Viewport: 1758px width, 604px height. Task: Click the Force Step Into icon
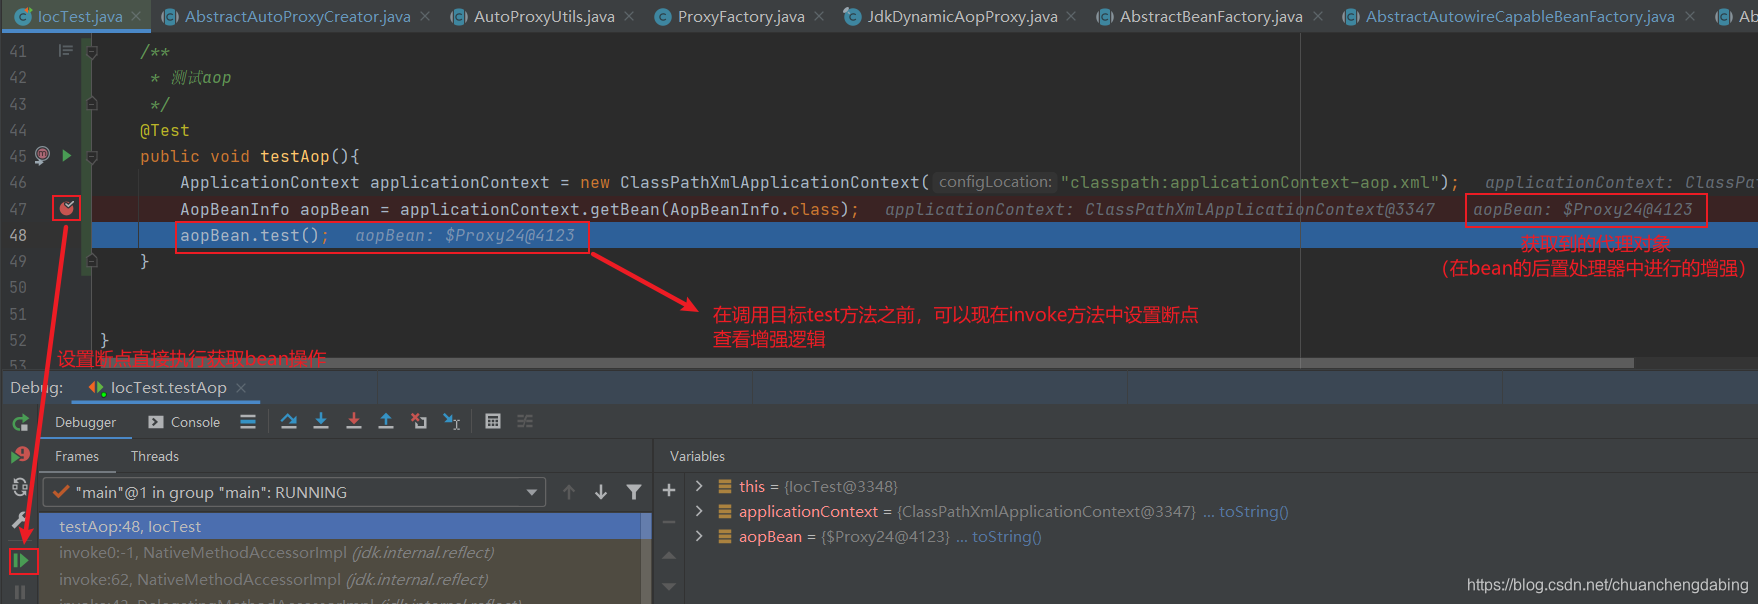tap(354, 422)
